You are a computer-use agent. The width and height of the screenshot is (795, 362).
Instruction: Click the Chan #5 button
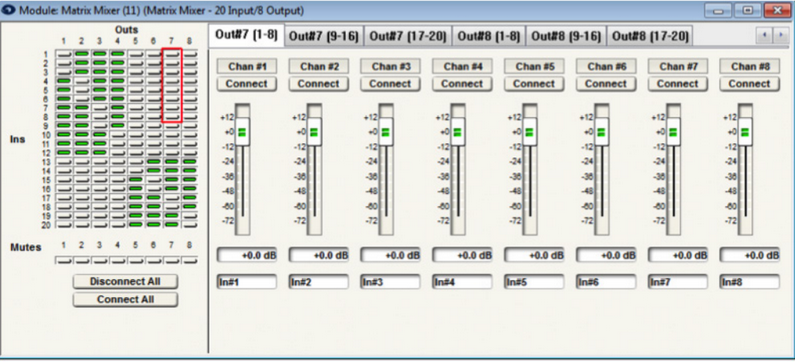pyautogui.click(x=534, y=66)
